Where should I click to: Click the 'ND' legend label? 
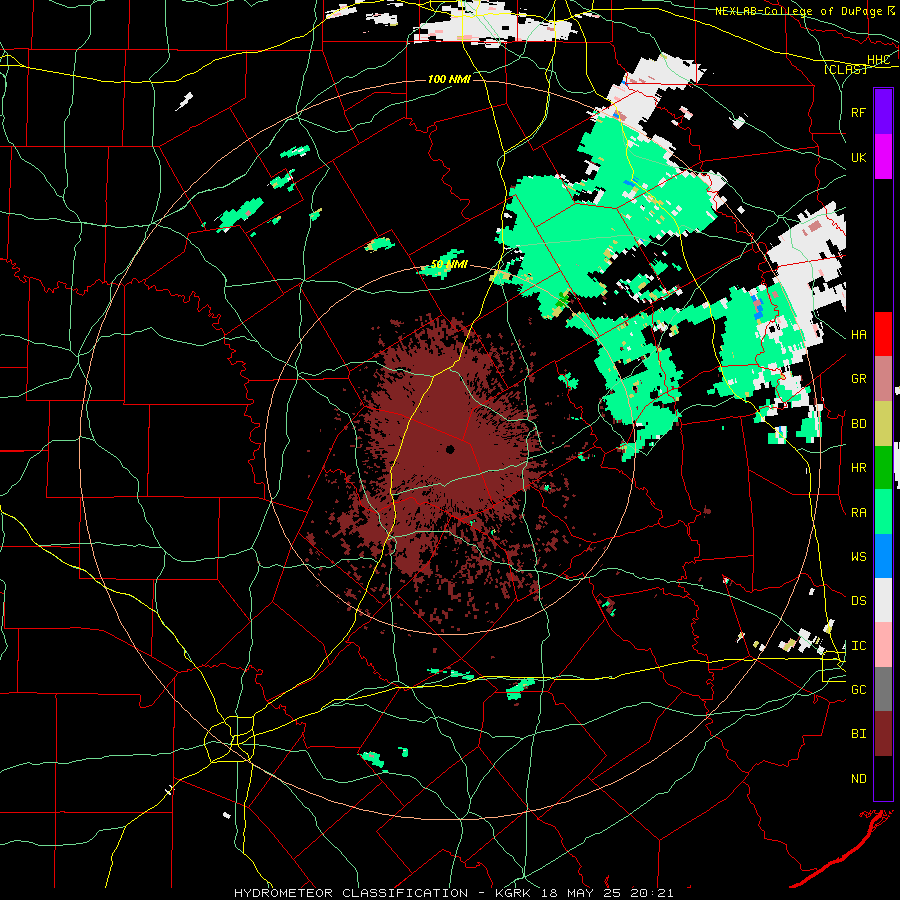click(858, 778)
